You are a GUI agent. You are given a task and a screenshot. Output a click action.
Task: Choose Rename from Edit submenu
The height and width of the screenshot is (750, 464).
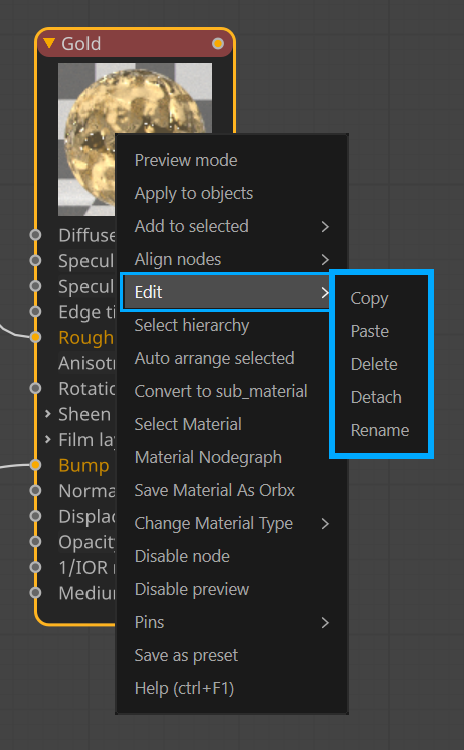tap(381, 430)
